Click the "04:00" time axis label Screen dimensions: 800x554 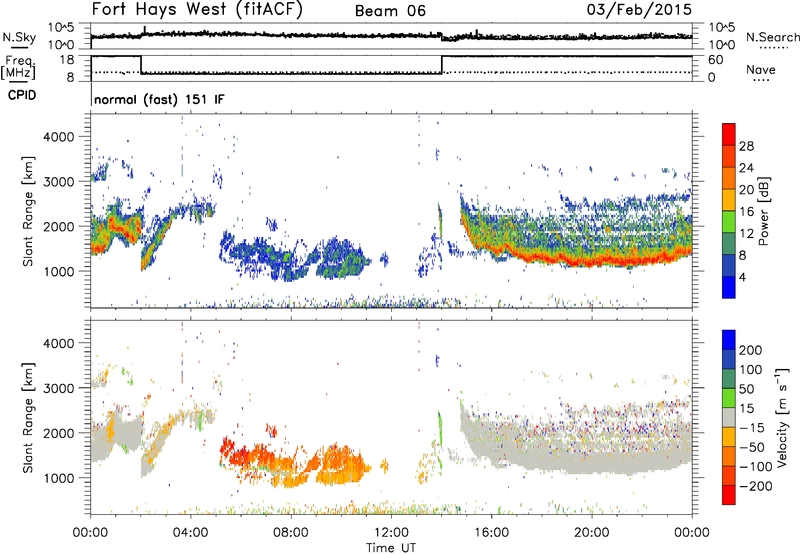191,533
